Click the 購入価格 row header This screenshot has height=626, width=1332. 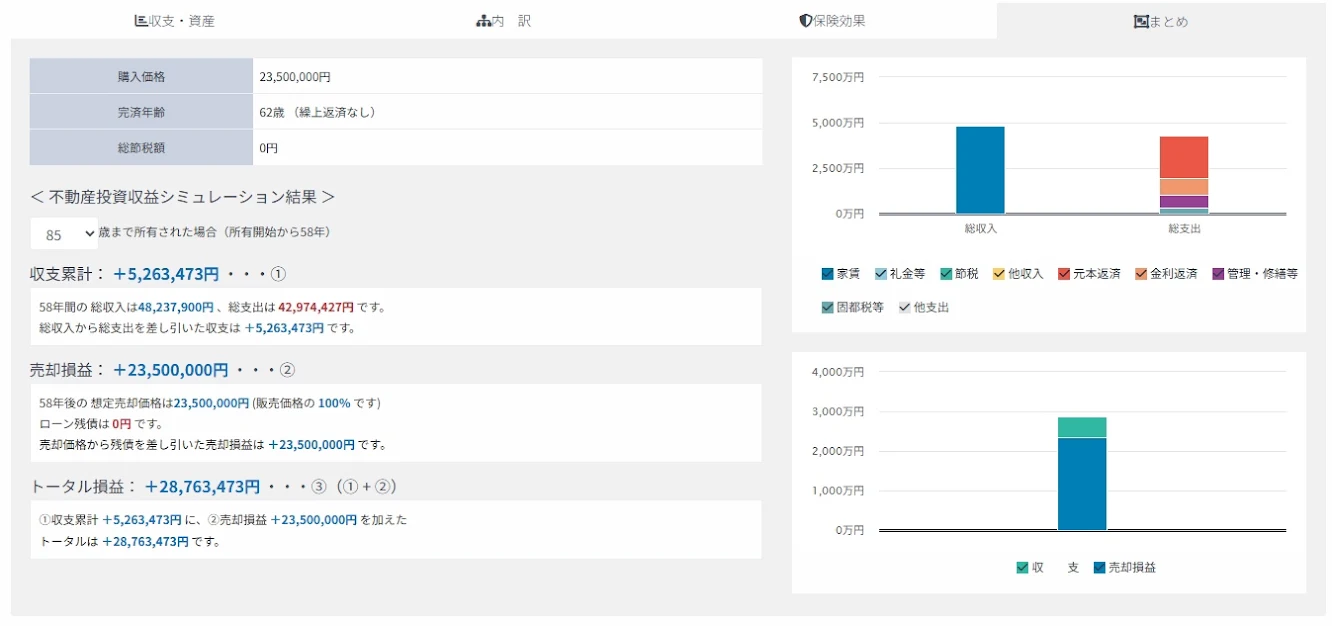point(141,76)
